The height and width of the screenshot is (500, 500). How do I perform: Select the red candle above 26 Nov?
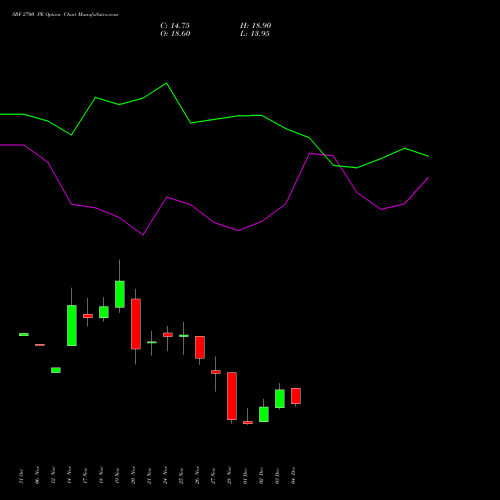tap(200, 347)
